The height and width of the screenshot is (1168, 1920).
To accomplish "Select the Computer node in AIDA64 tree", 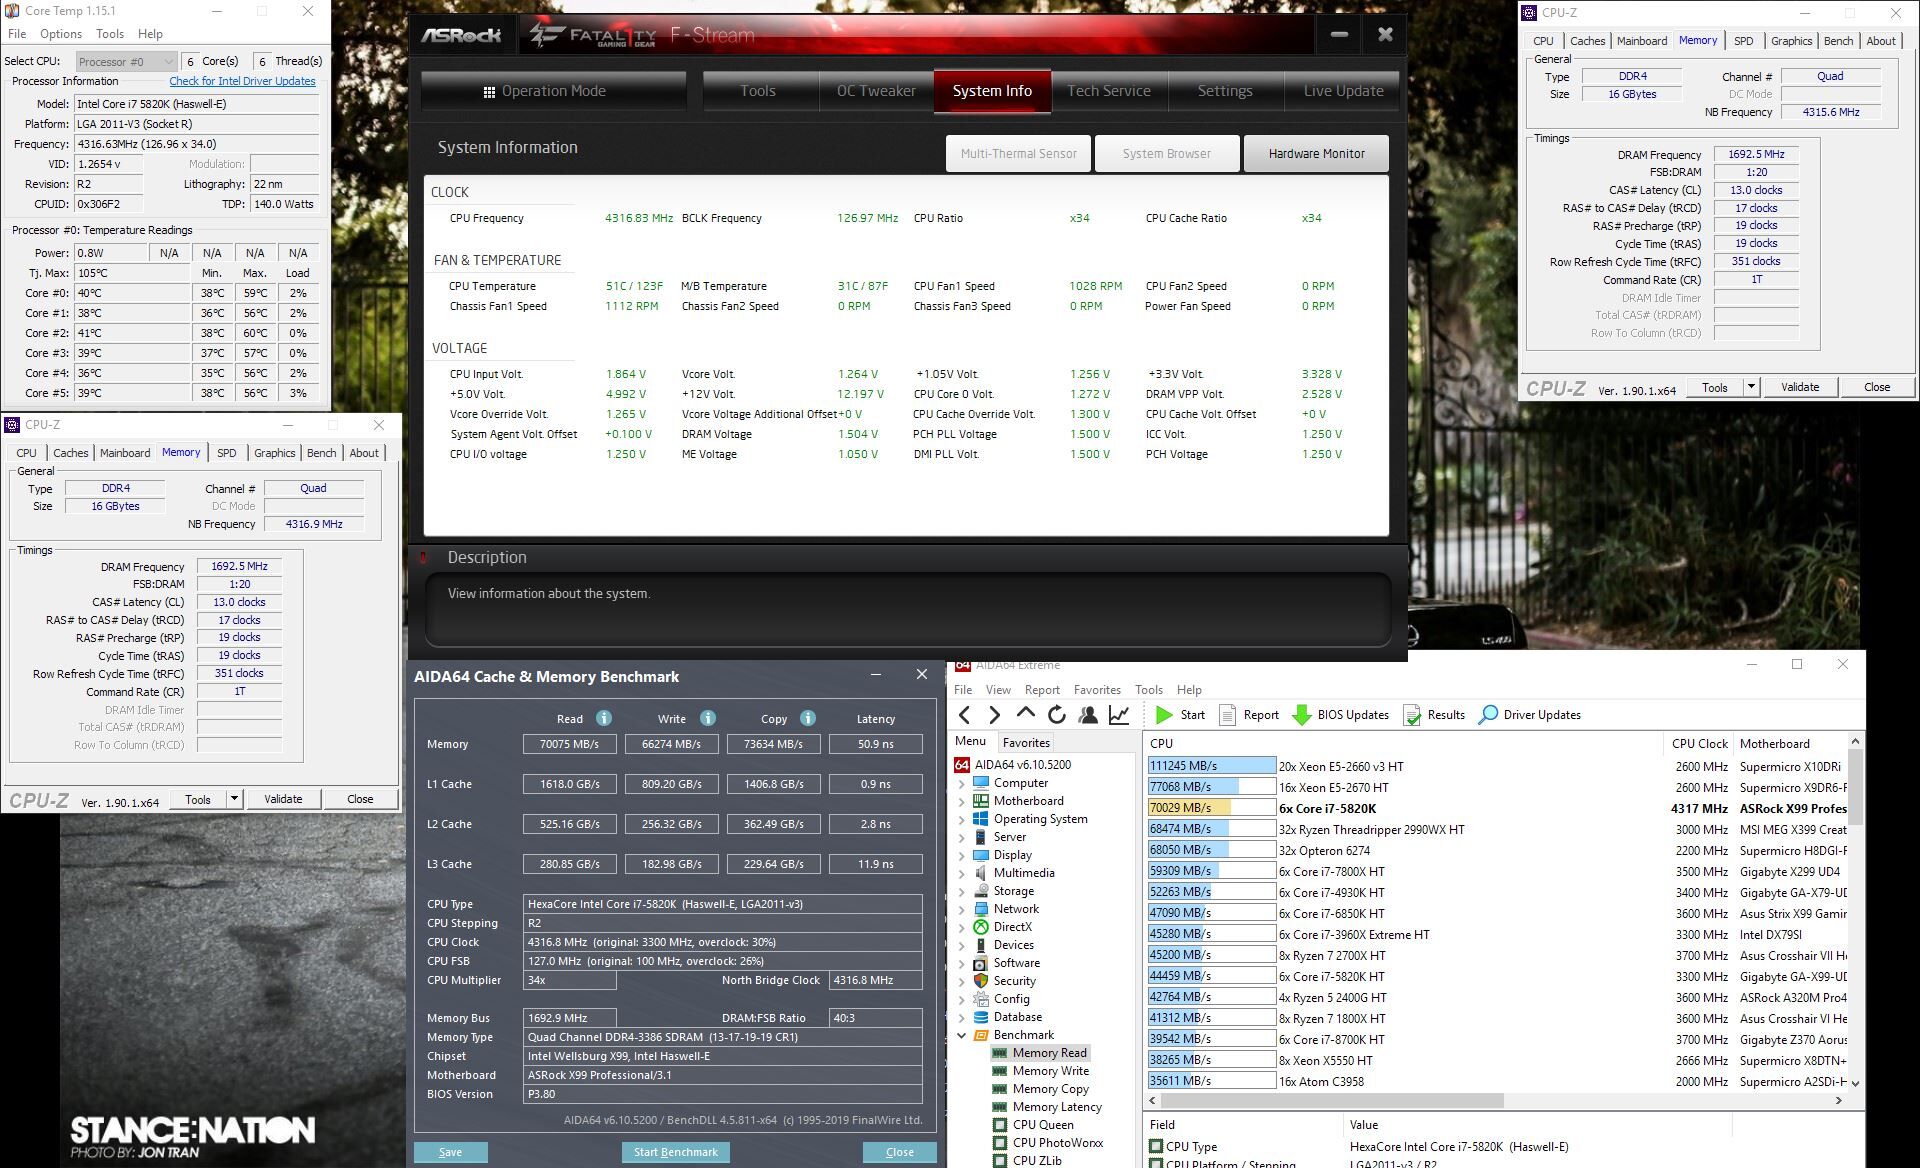I will (x=1020, y=783).
